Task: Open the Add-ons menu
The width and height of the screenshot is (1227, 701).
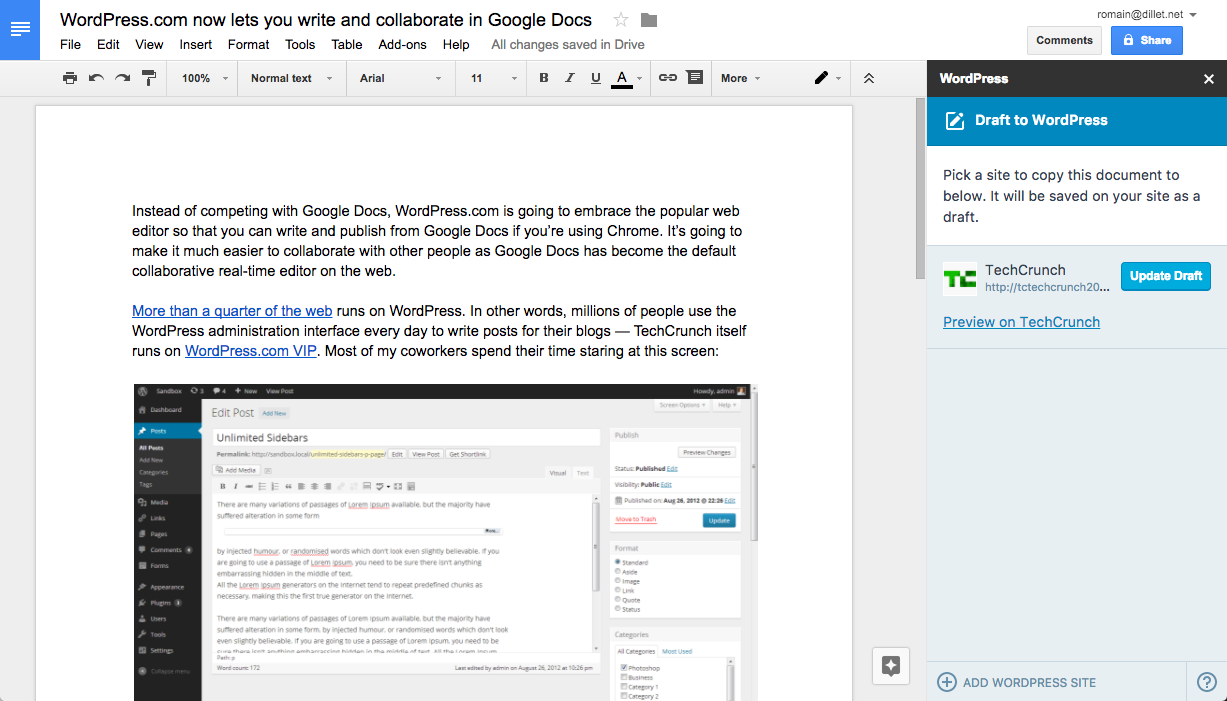Action: coord(402,44)
